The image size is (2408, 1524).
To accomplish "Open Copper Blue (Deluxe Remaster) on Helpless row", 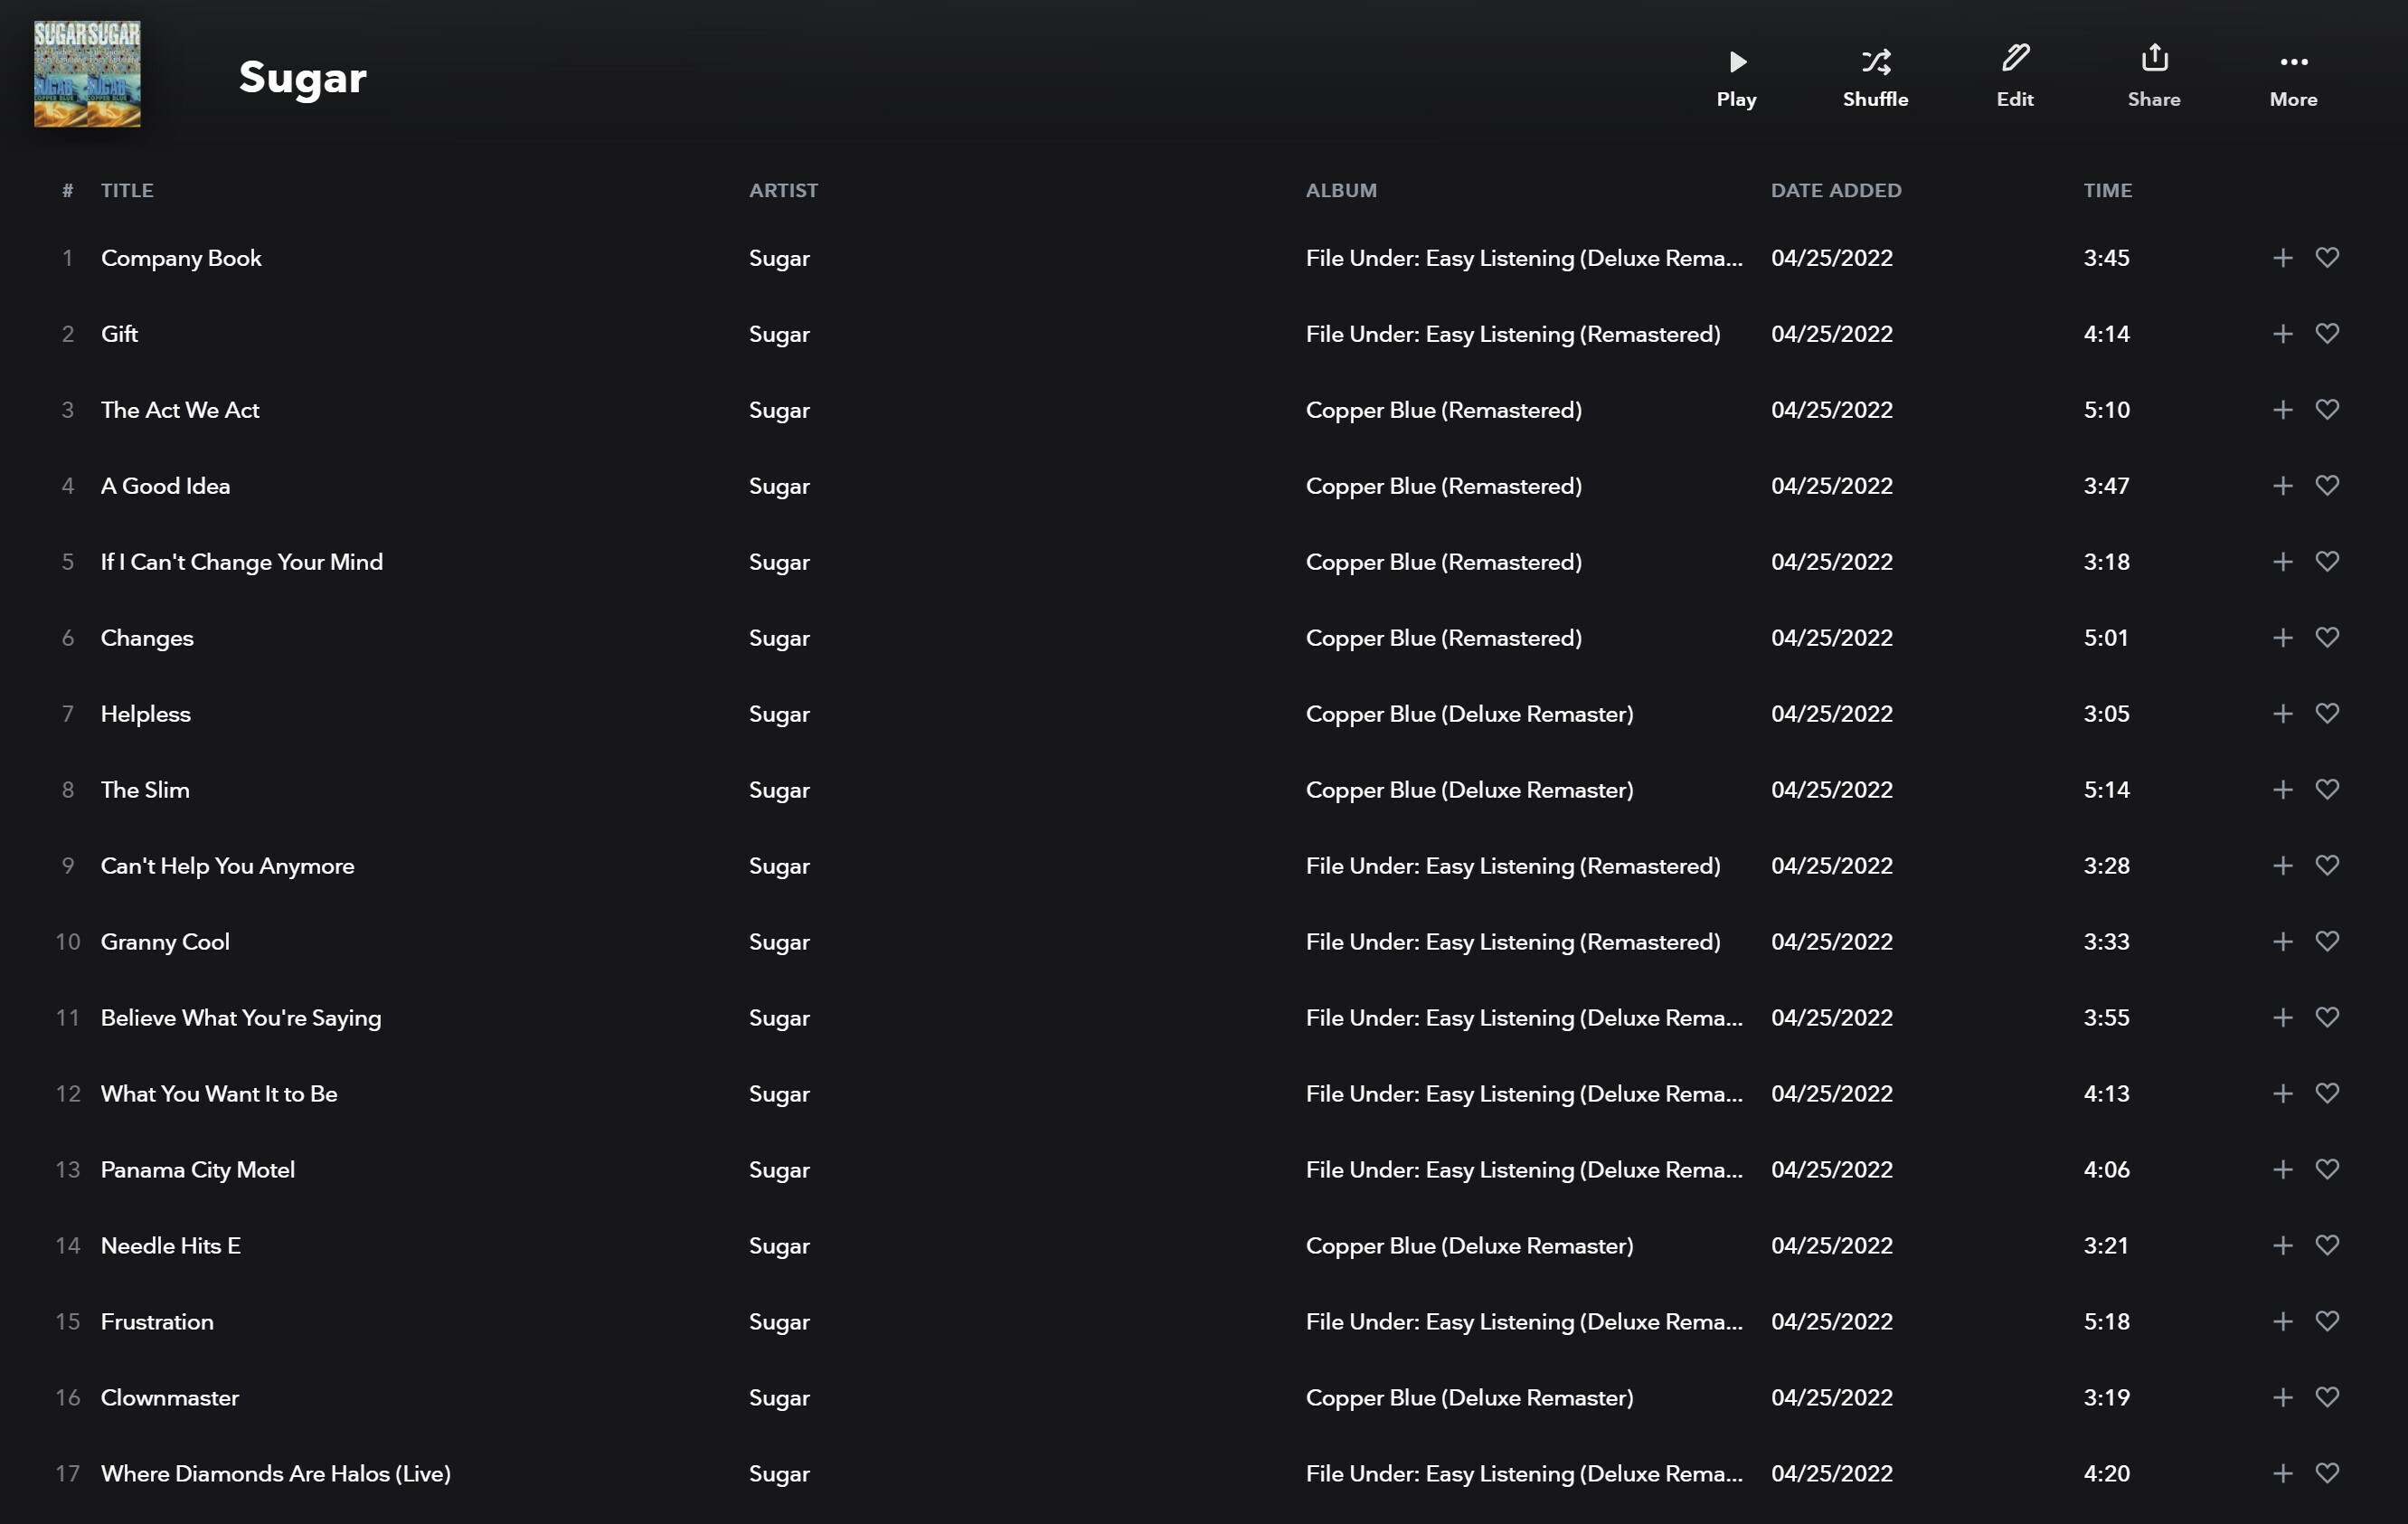I will [1469, 714].
